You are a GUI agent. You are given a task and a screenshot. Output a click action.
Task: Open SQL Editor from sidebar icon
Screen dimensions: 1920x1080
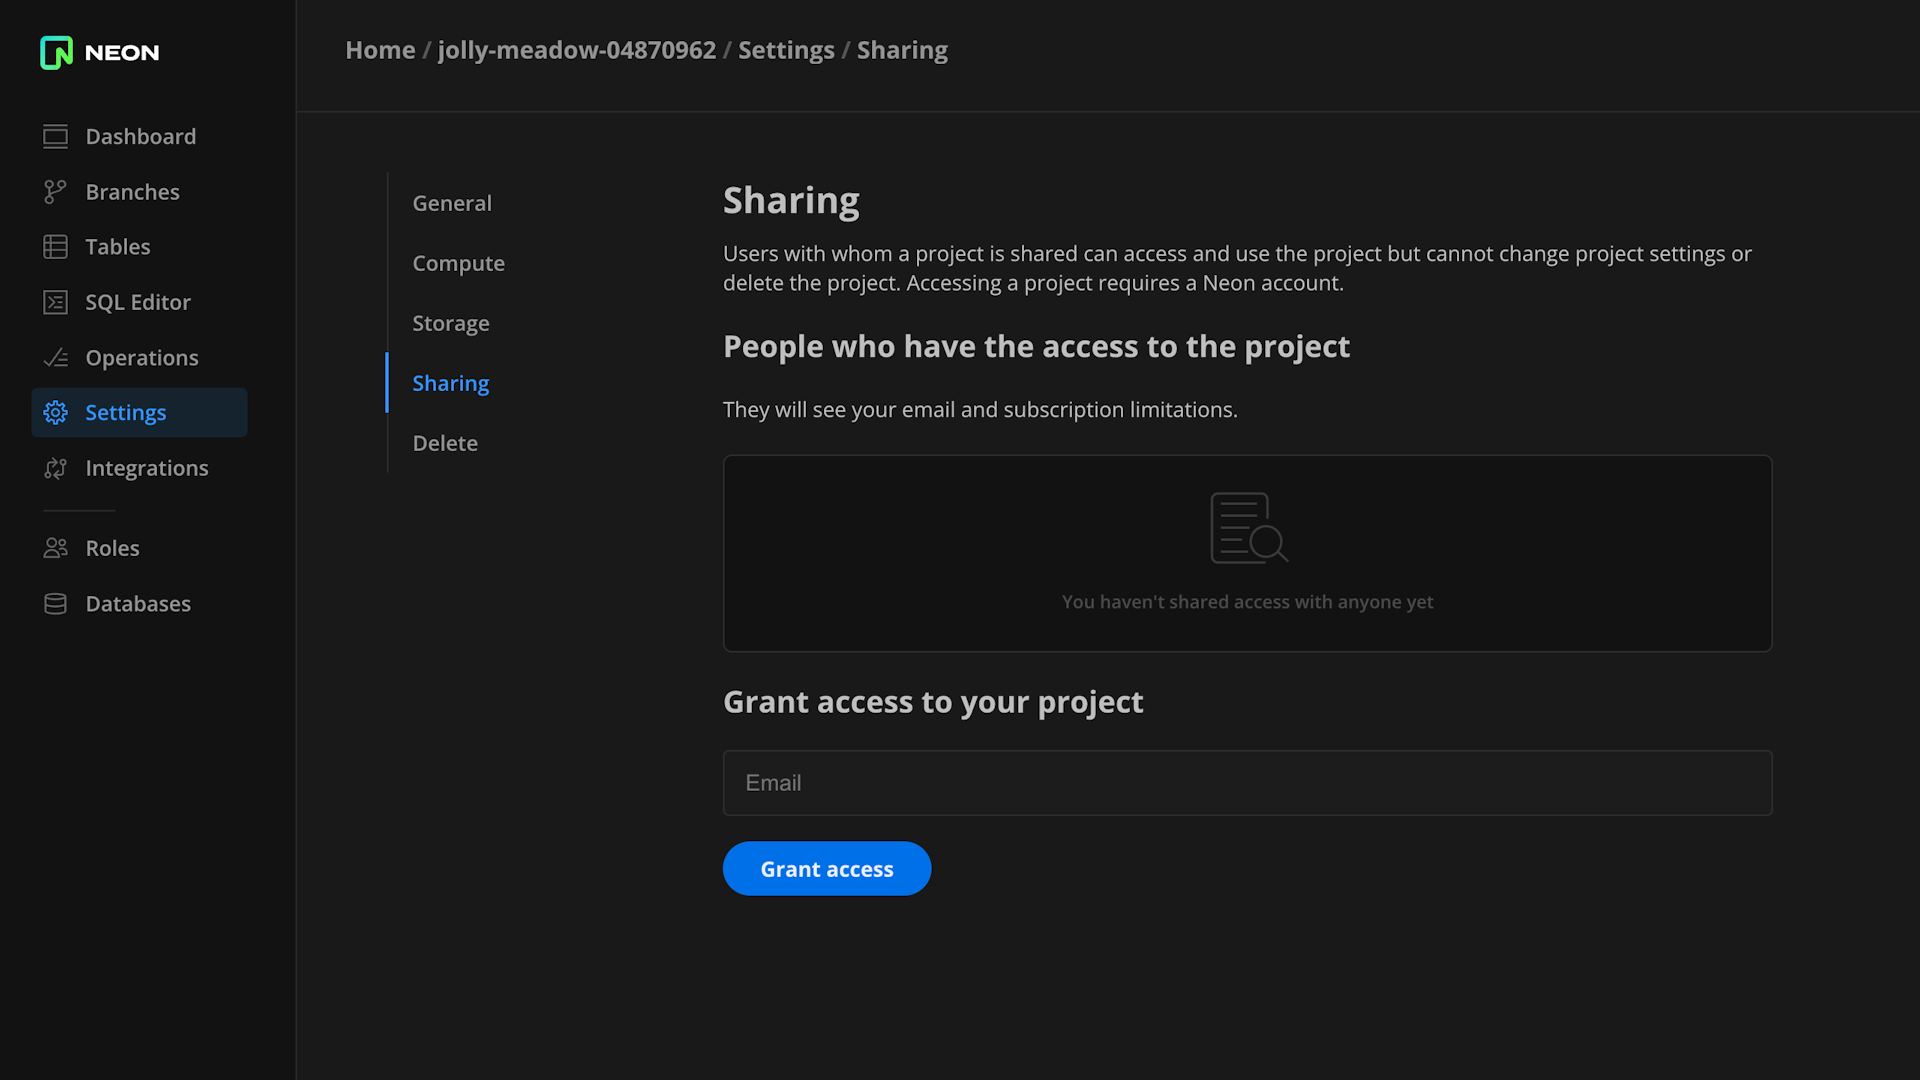(53, 302)
